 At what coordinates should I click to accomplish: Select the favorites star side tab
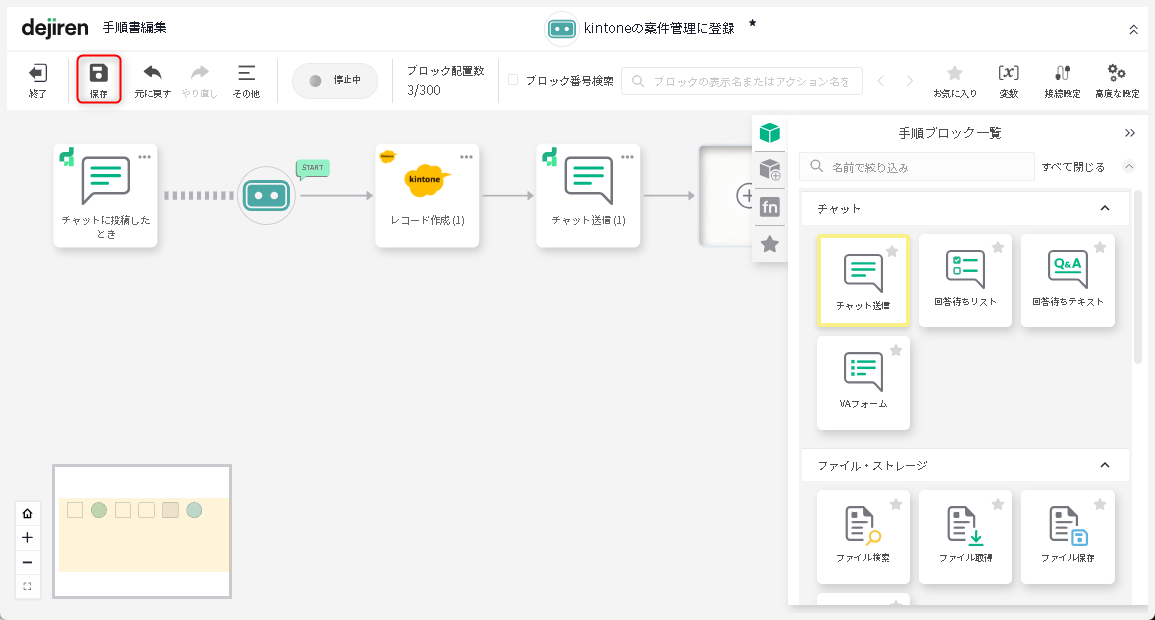click(770, 244)
